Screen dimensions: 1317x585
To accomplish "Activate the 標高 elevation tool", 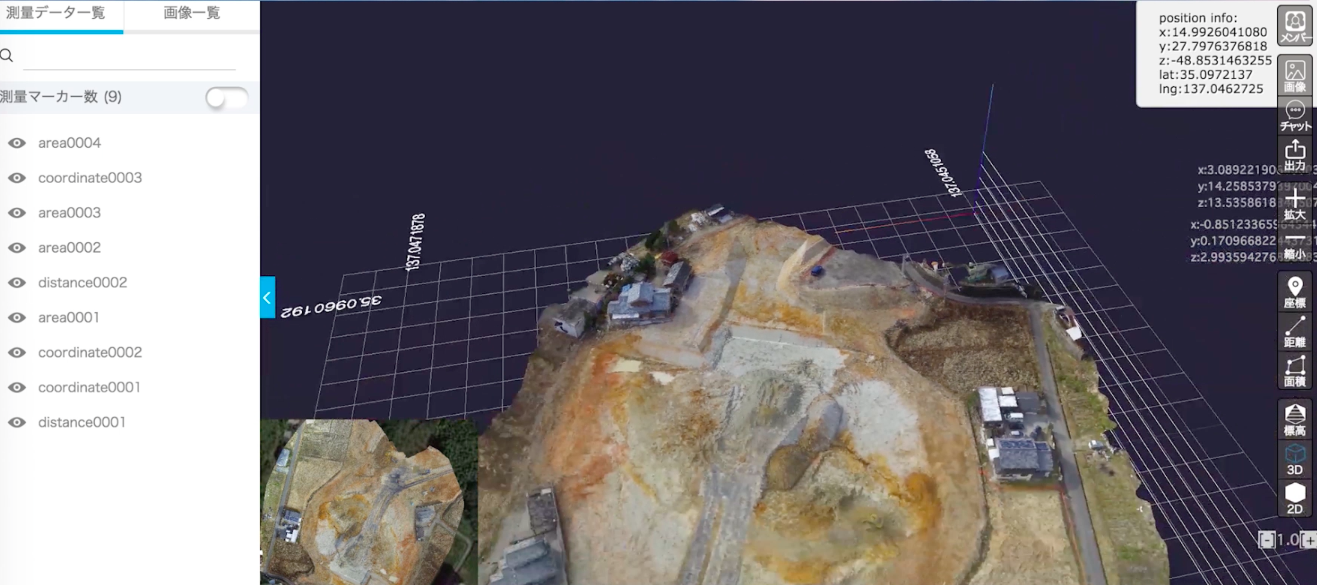I will pos(1295,419).
